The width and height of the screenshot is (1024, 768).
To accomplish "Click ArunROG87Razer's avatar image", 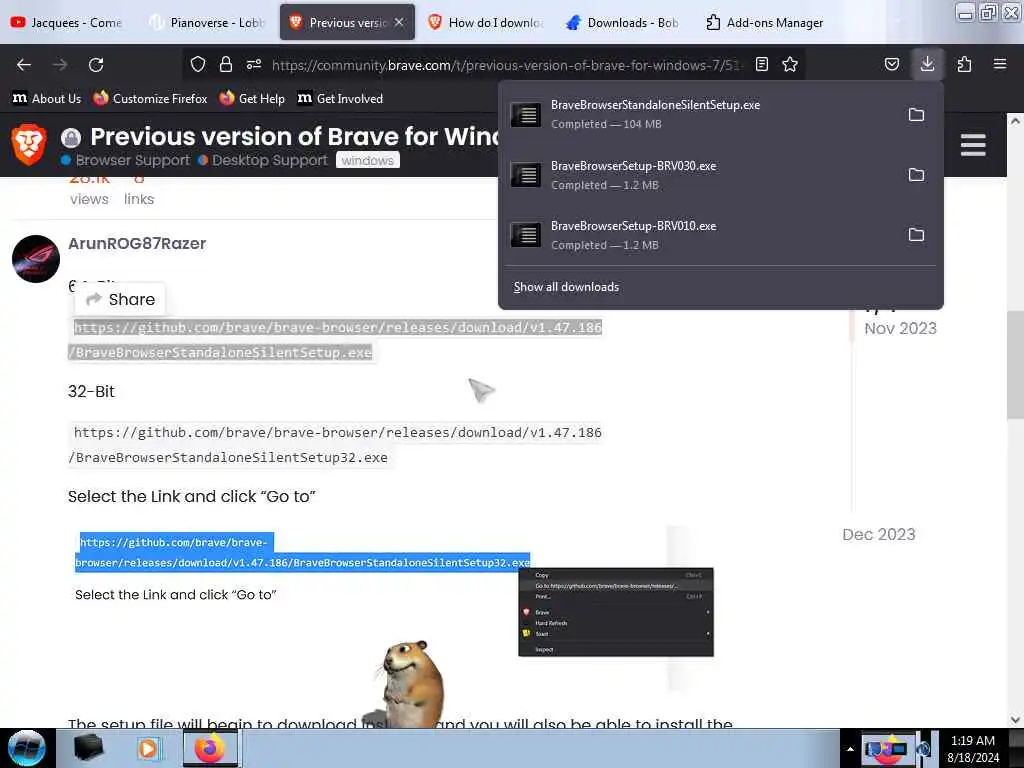I will coord(36,259).
